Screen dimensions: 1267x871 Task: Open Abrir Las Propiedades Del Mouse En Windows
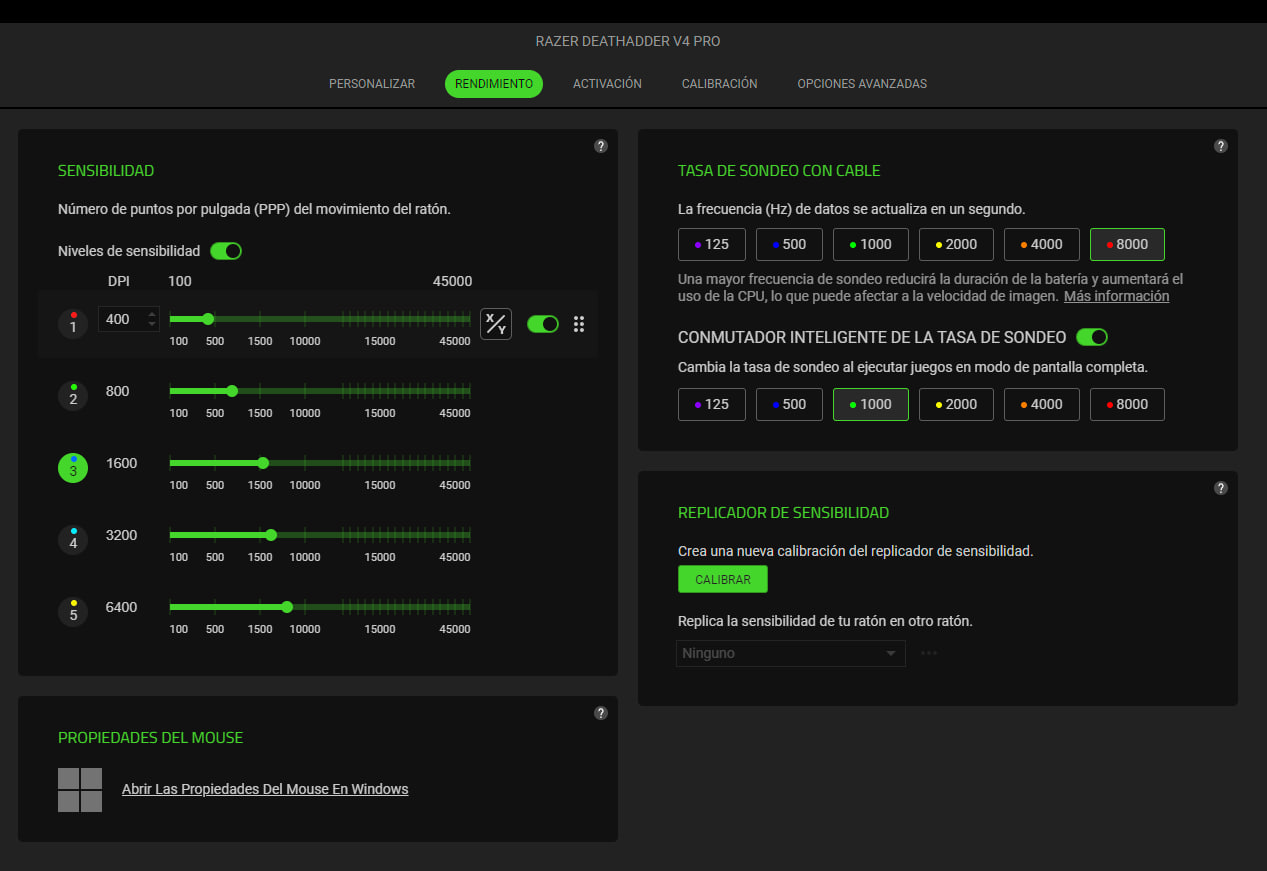tap(265, 789)
